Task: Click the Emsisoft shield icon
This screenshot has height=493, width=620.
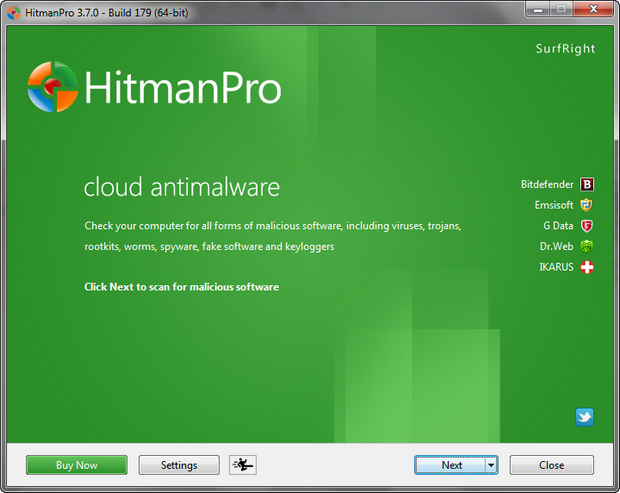Action: point(586,205)
